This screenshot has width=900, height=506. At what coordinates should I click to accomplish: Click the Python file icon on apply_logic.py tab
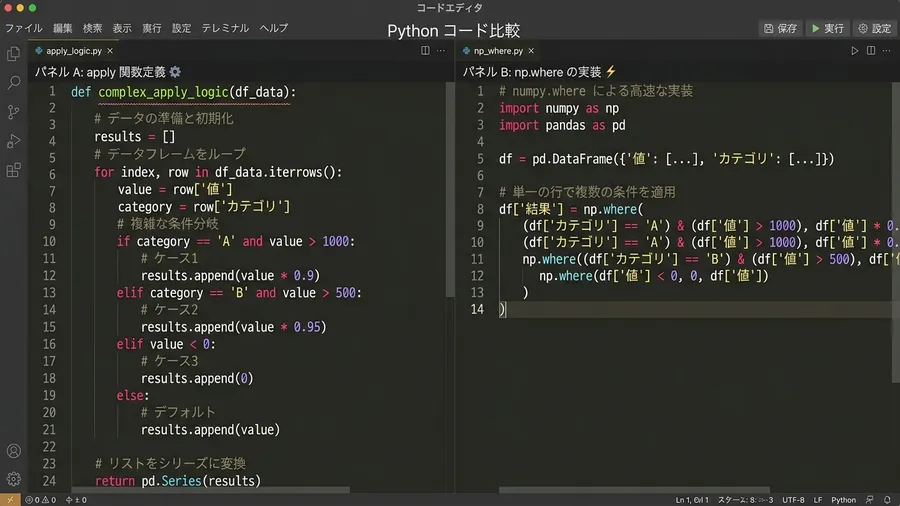(x=39, y=51)
